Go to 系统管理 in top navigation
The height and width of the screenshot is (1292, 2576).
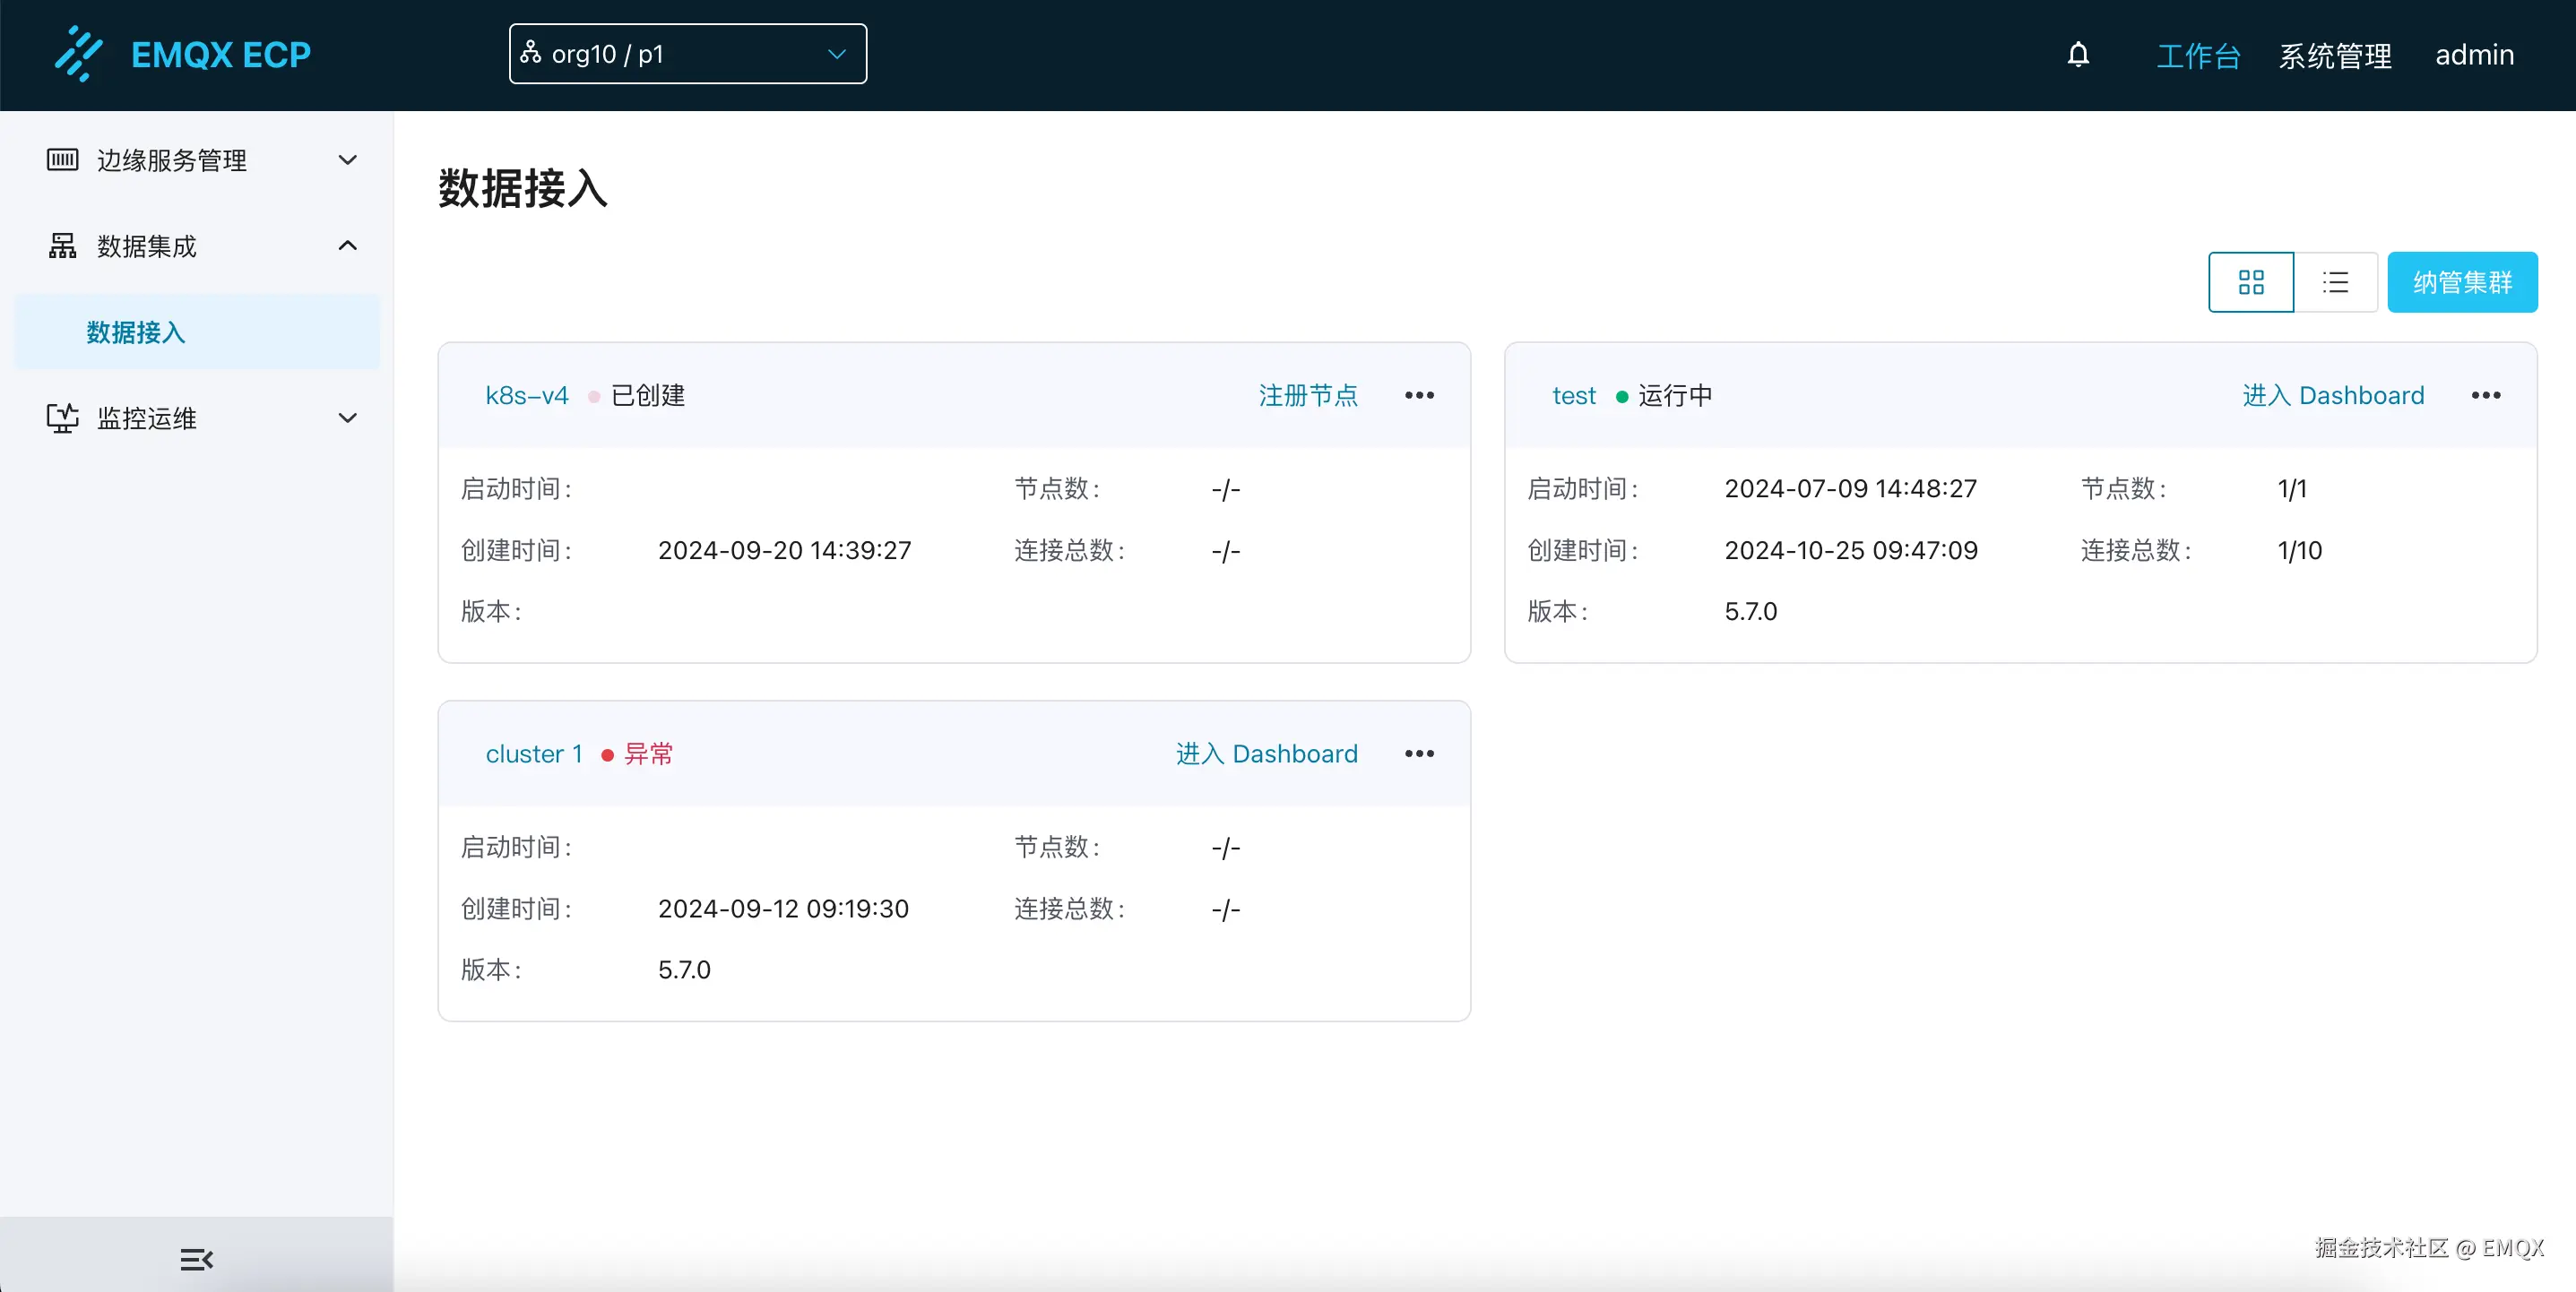[2334, 55]
